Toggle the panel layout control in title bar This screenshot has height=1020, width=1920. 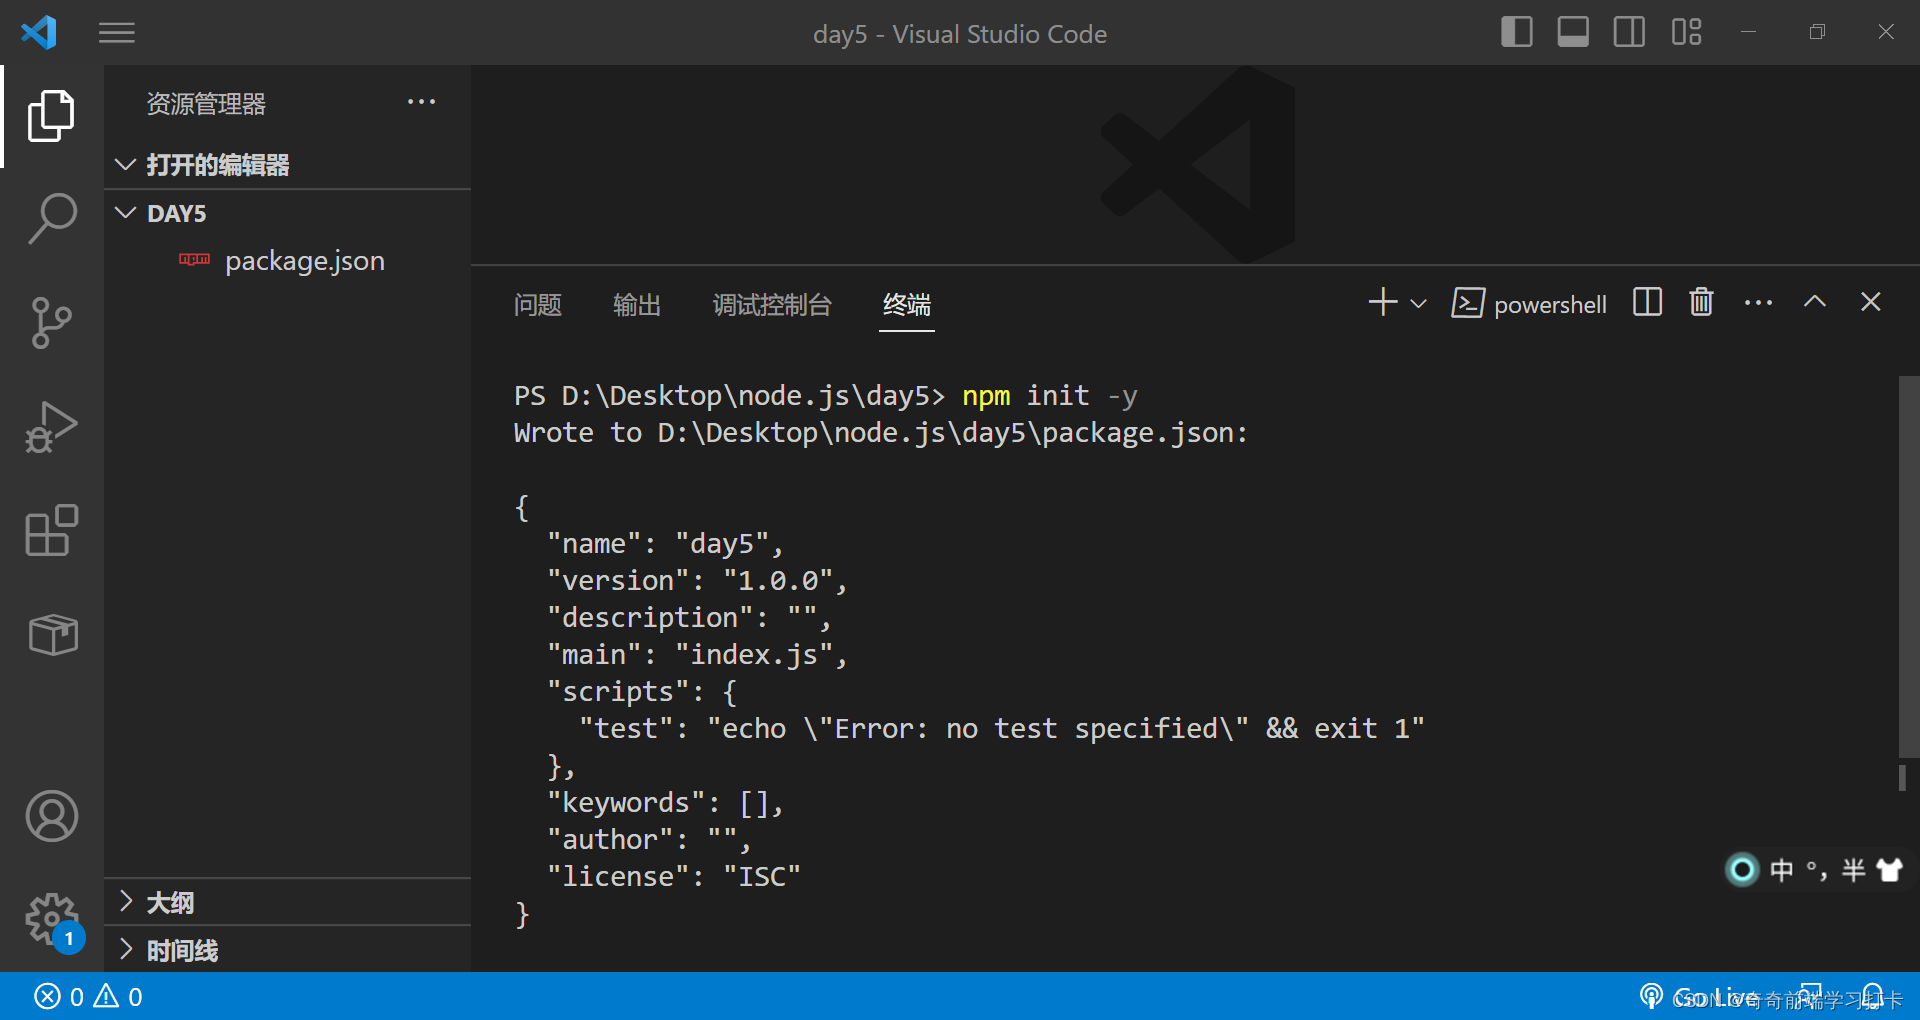pos(1572,31)
